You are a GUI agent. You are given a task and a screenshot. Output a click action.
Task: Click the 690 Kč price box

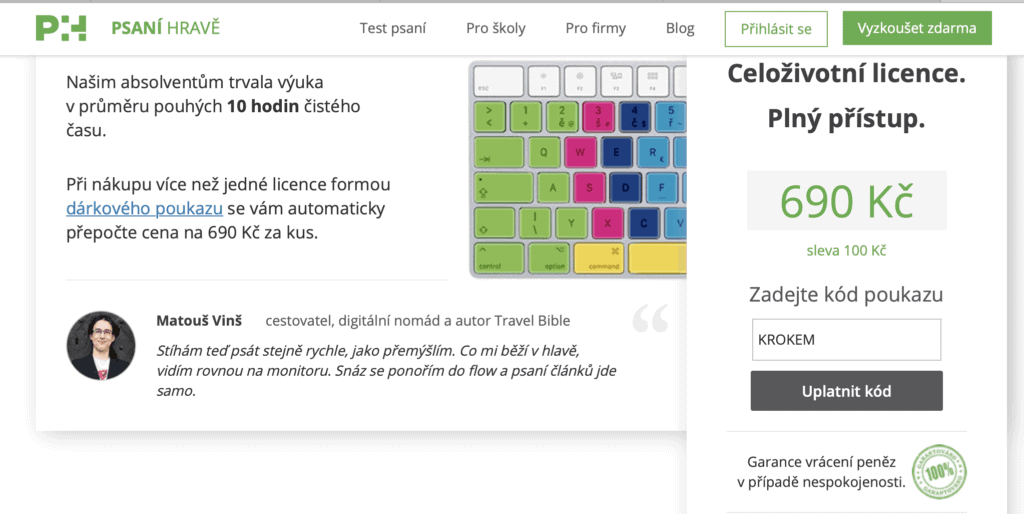click(x=846, y=201)
